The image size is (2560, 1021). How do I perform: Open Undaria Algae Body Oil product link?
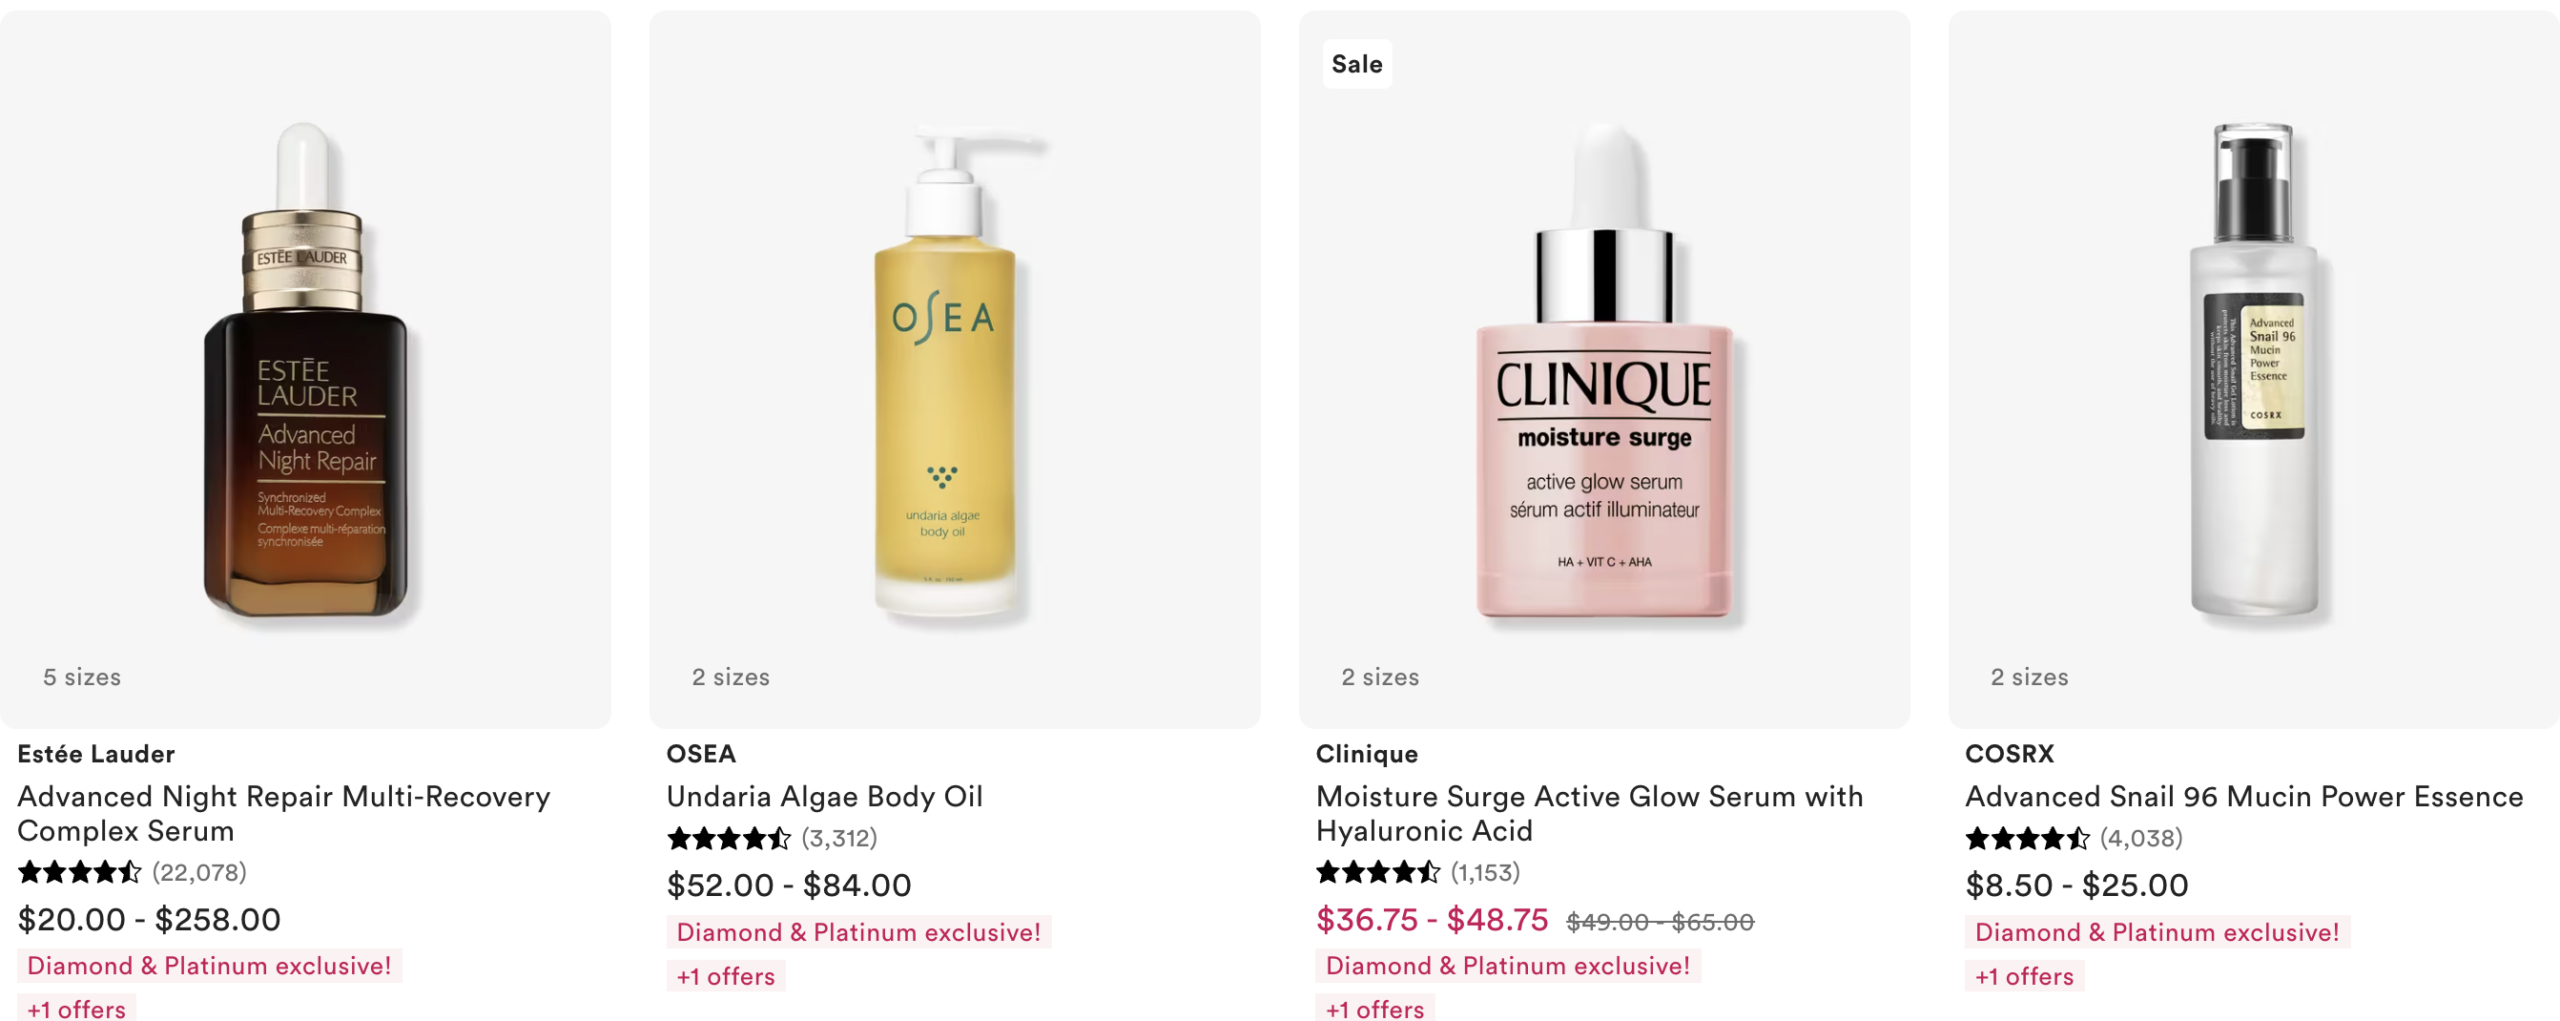pos(825,796)
